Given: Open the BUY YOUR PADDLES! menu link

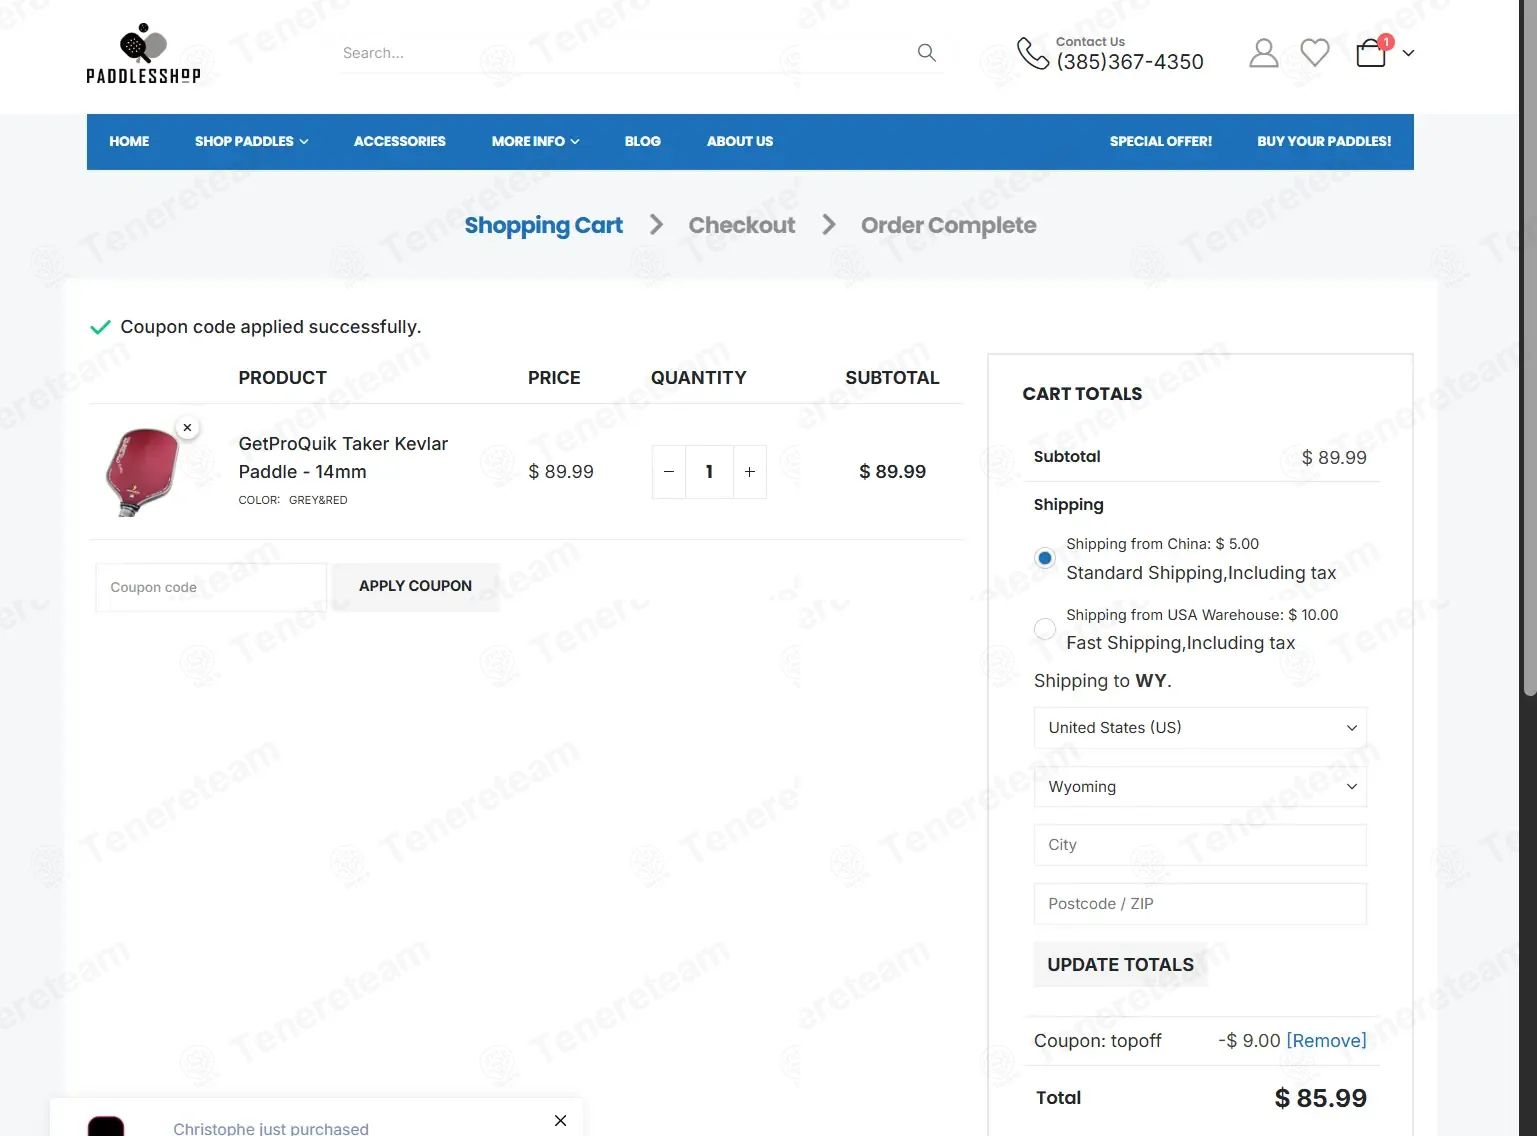Looking at the screenshot, I should [1324, 141].
